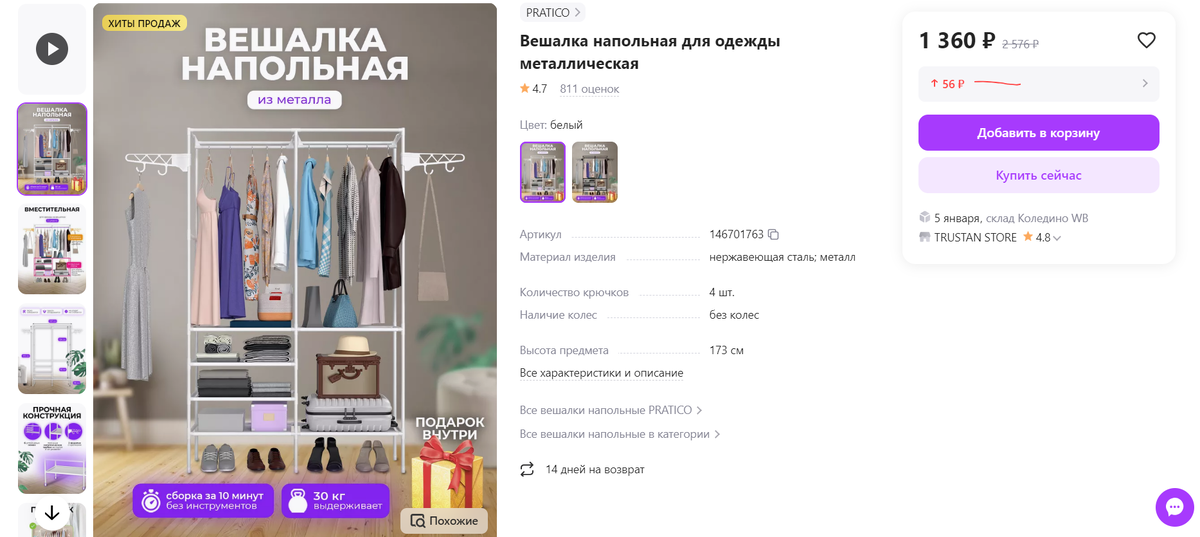Open the 811 оценок reviews link

(589, 89)
